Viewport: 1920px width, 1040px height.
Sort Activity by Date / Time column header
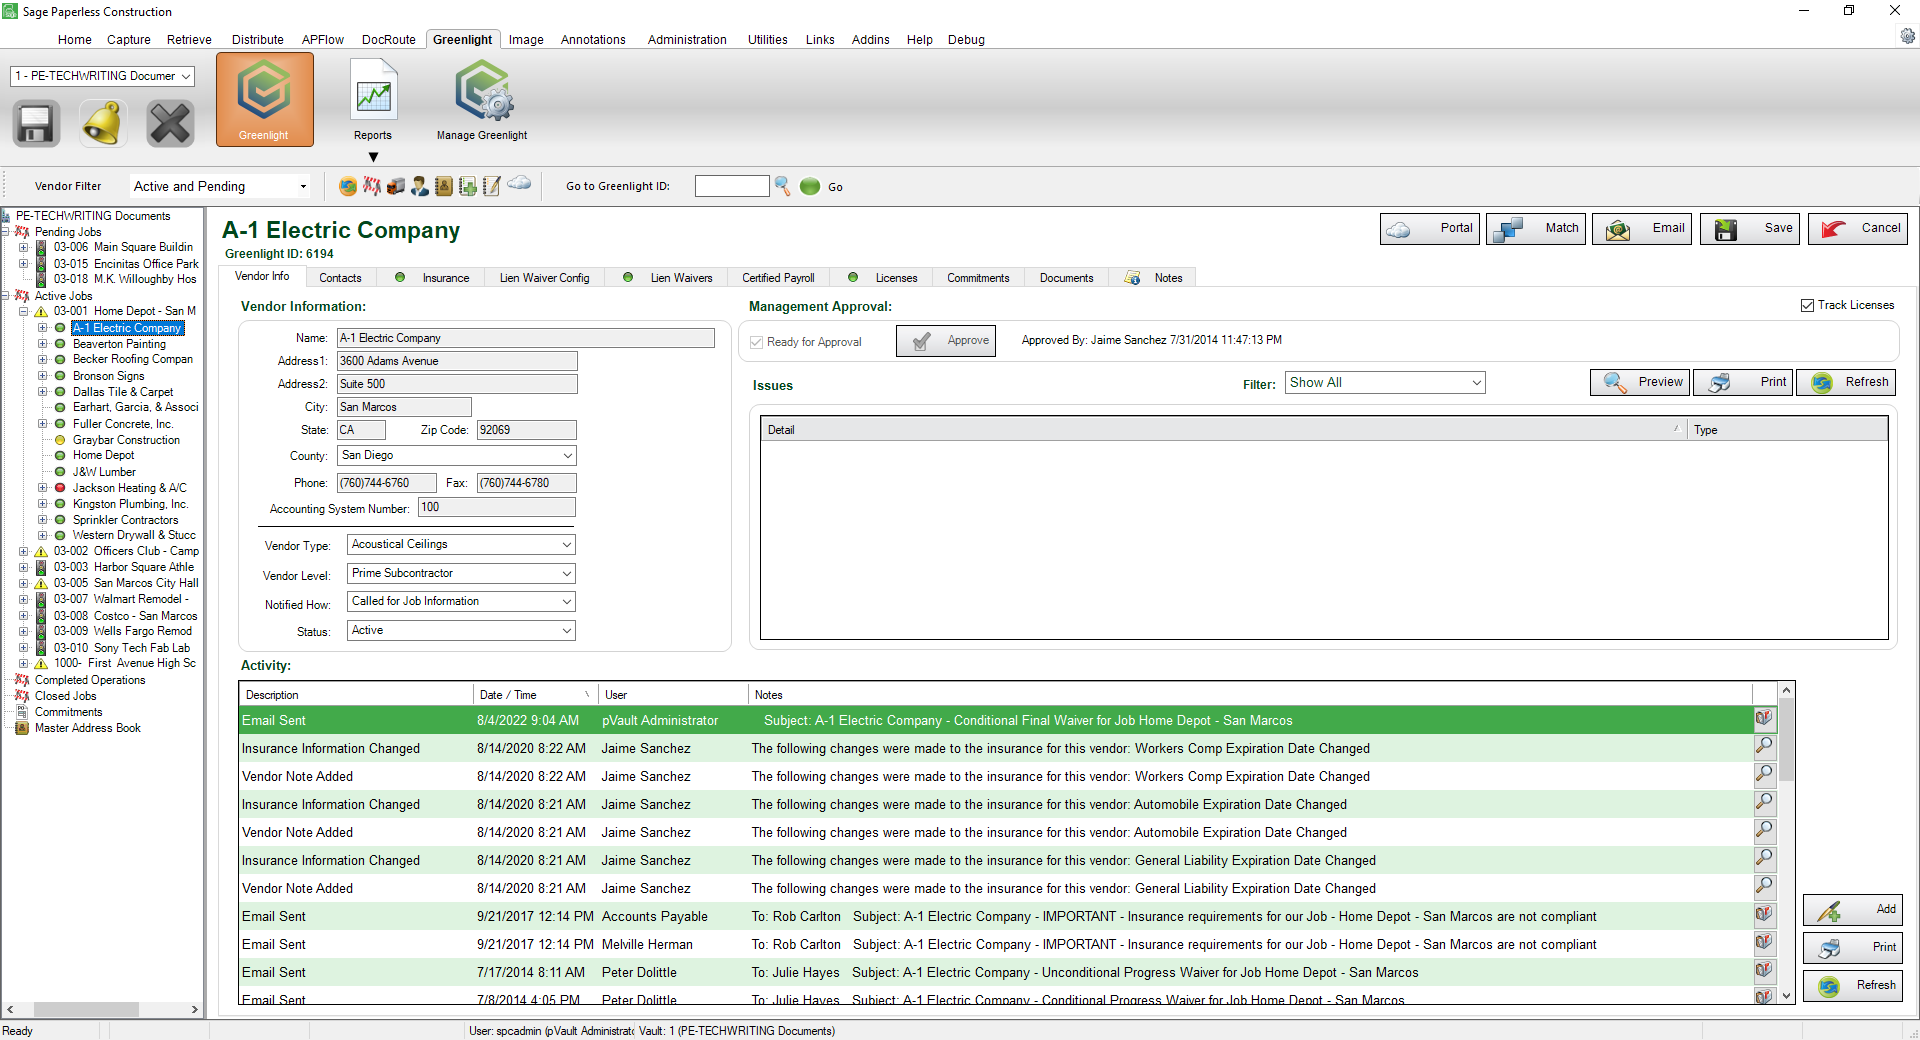point(536,695)
